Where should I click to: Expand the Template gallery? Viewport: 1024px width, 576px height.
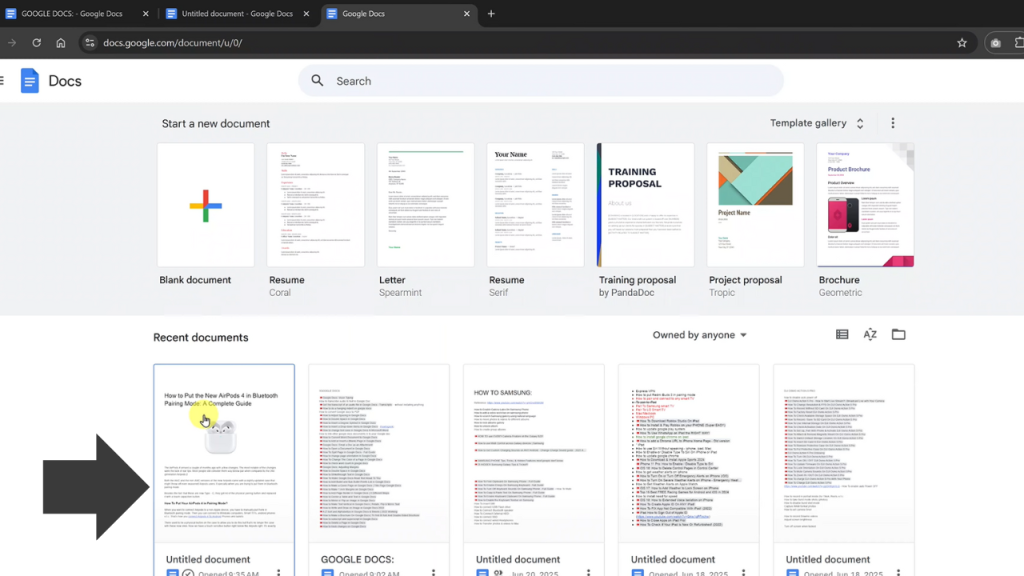point(816,123)
